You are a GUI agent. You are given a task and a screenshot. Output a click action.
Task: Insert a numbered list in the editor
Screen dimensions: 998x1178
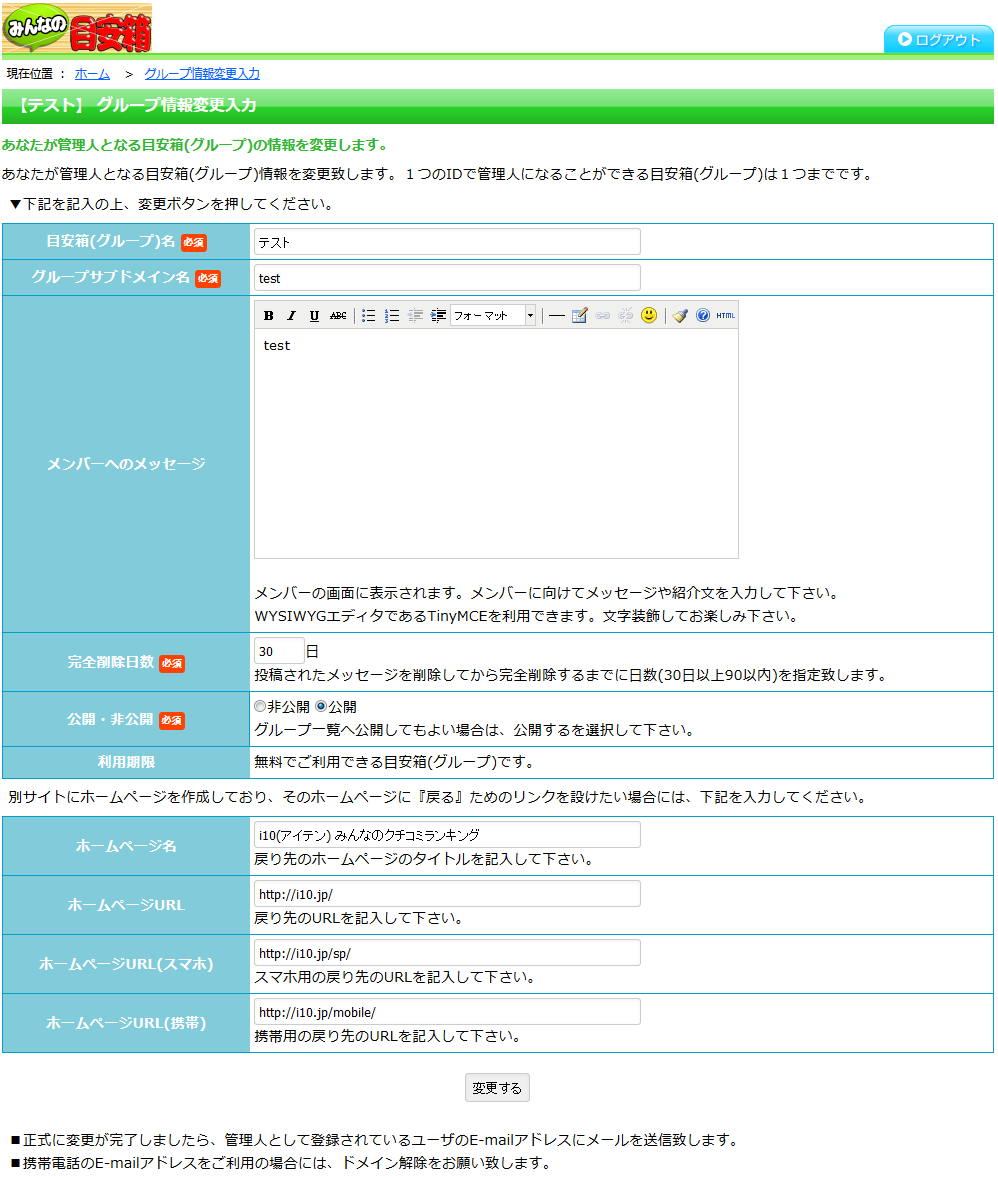390,315
